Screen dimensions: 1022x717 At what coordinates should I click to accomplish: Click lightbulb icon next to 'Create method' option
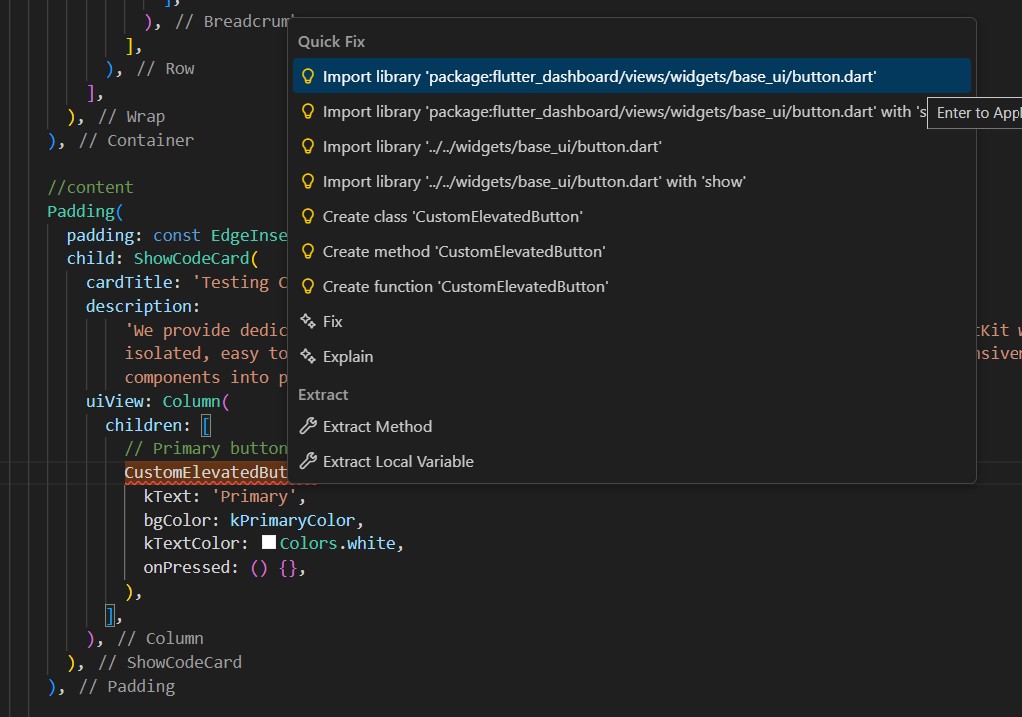tap(308, 252)
